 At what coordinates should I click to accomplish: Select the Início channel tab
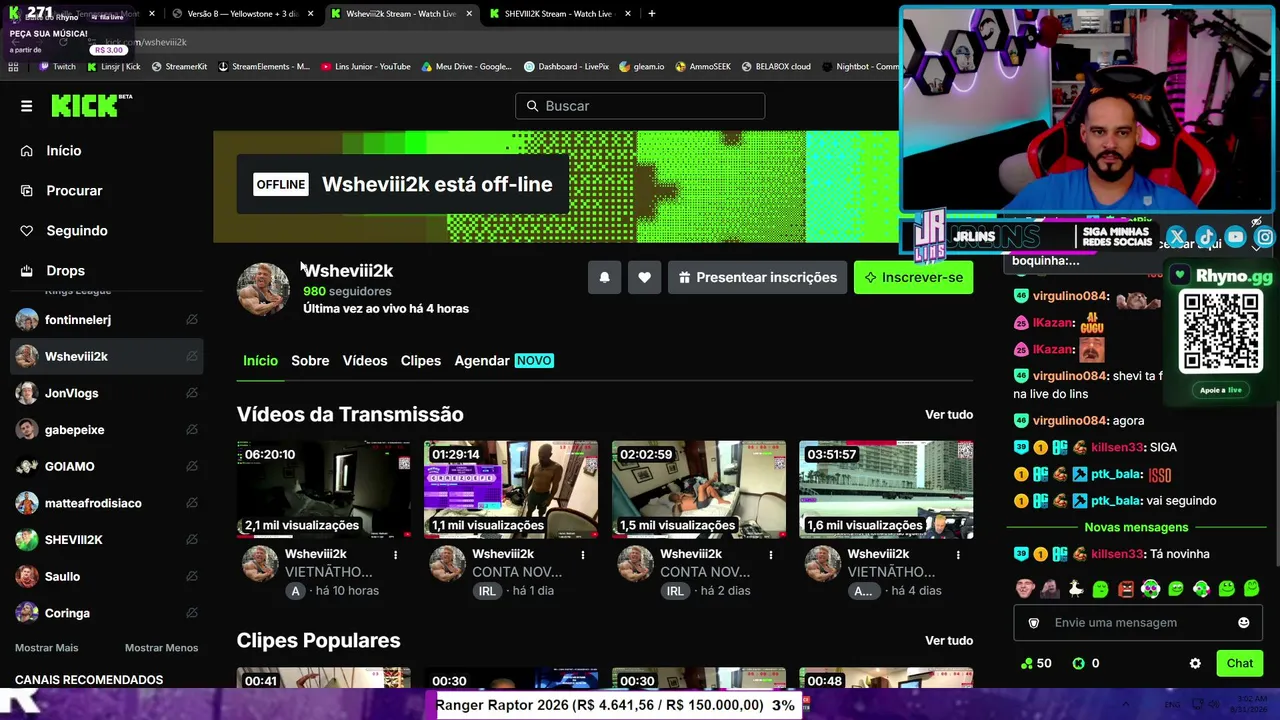click(x=260, y=361)
